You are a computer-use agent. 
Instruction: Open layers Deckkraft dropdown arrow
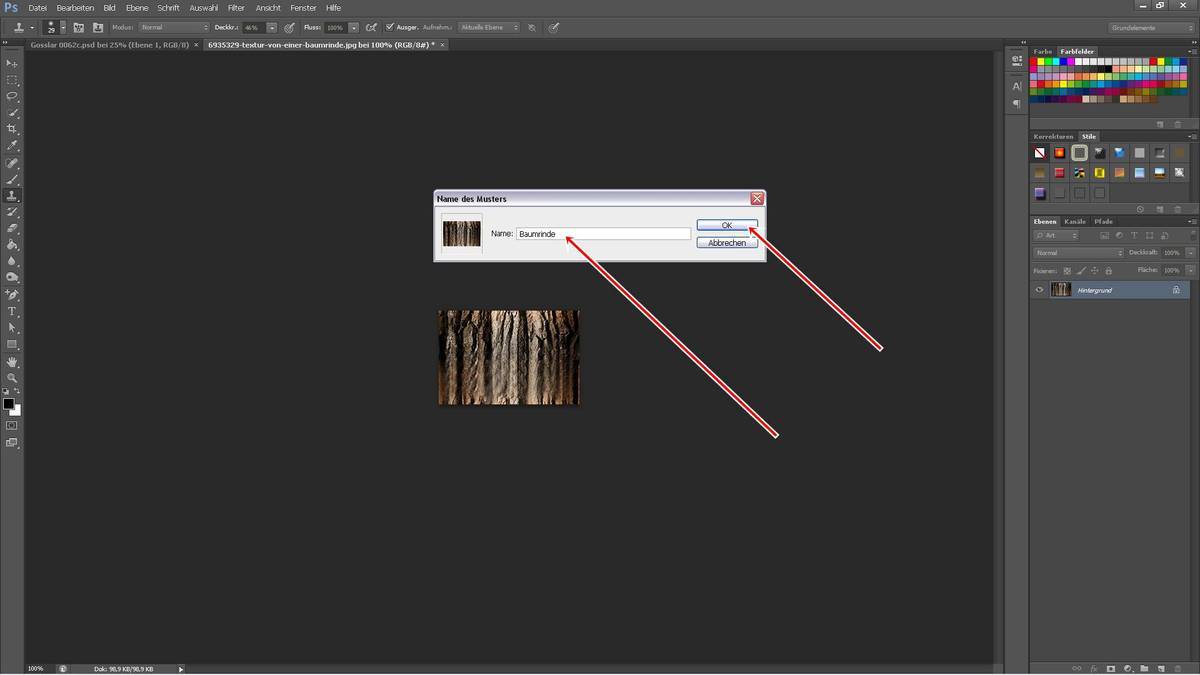(x=1190, y=253)
